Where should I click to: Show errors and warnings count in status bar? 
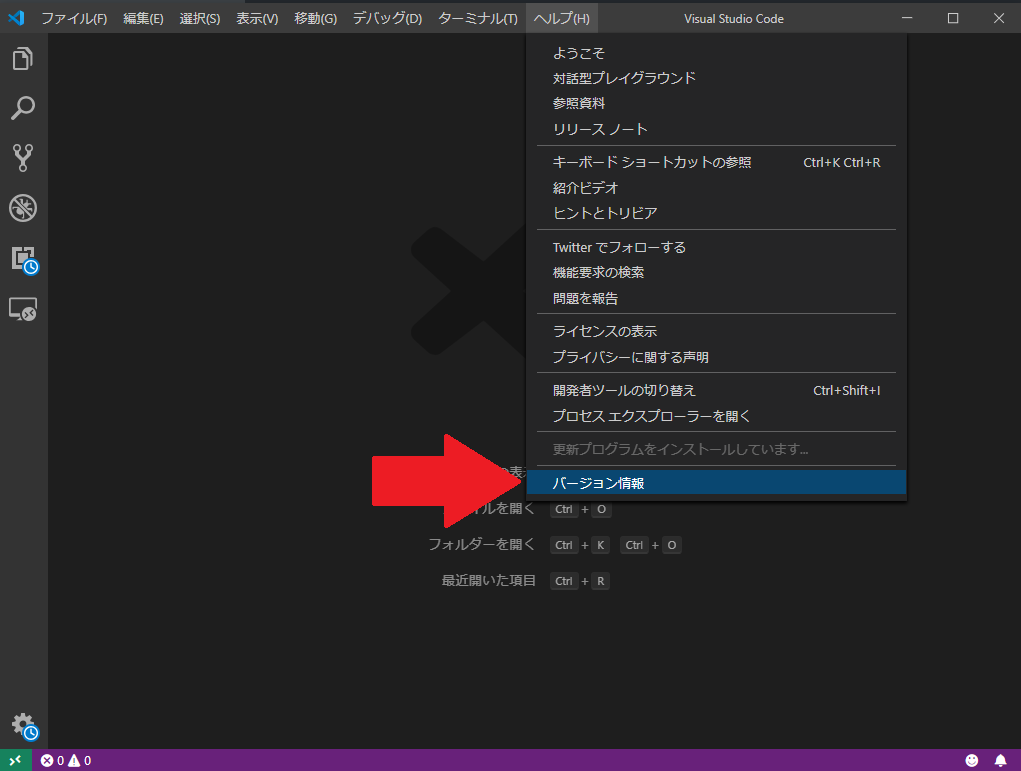66,760
